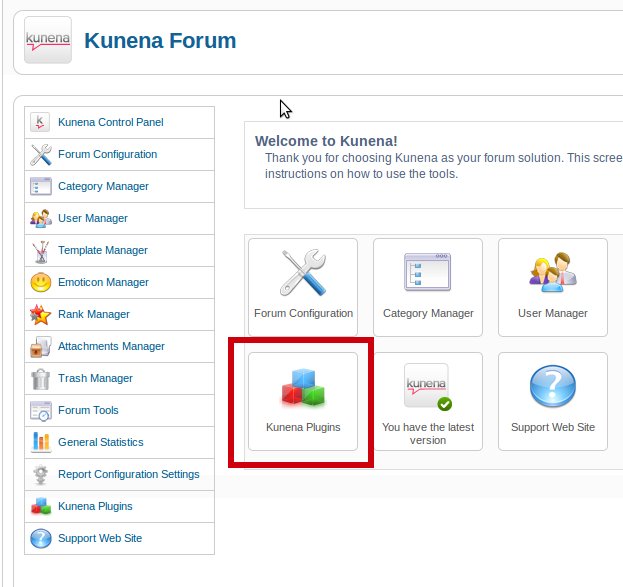Open Emoticon Manager text link

tap(103, 282)
